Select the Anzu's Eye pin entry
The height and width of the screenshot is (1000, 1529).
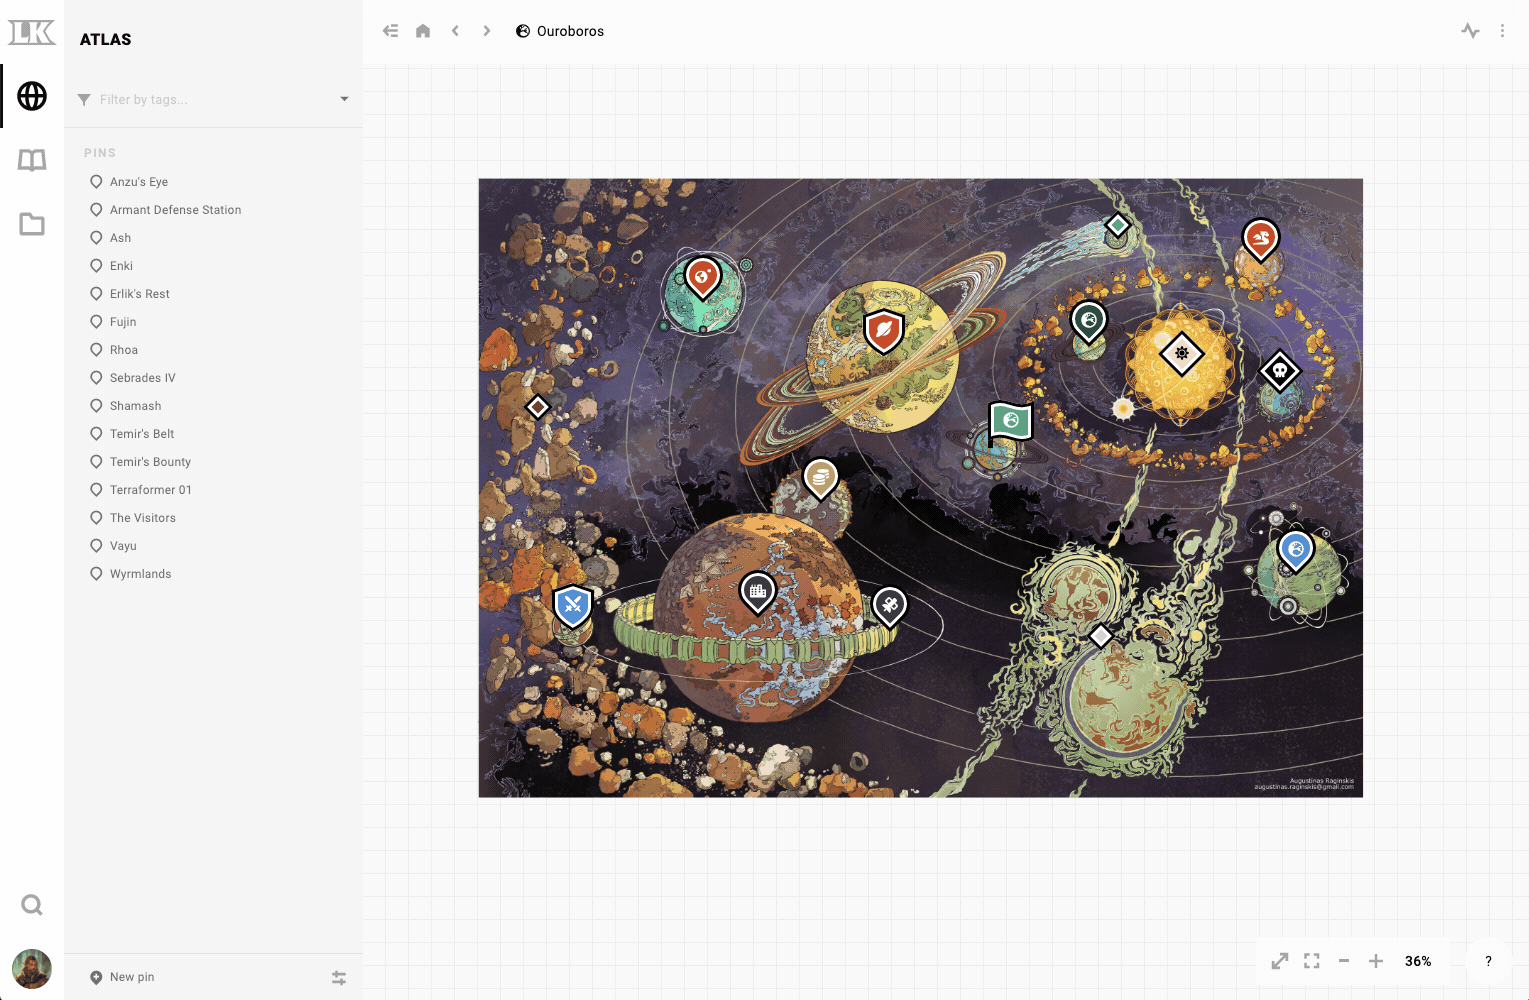point(213,182)
